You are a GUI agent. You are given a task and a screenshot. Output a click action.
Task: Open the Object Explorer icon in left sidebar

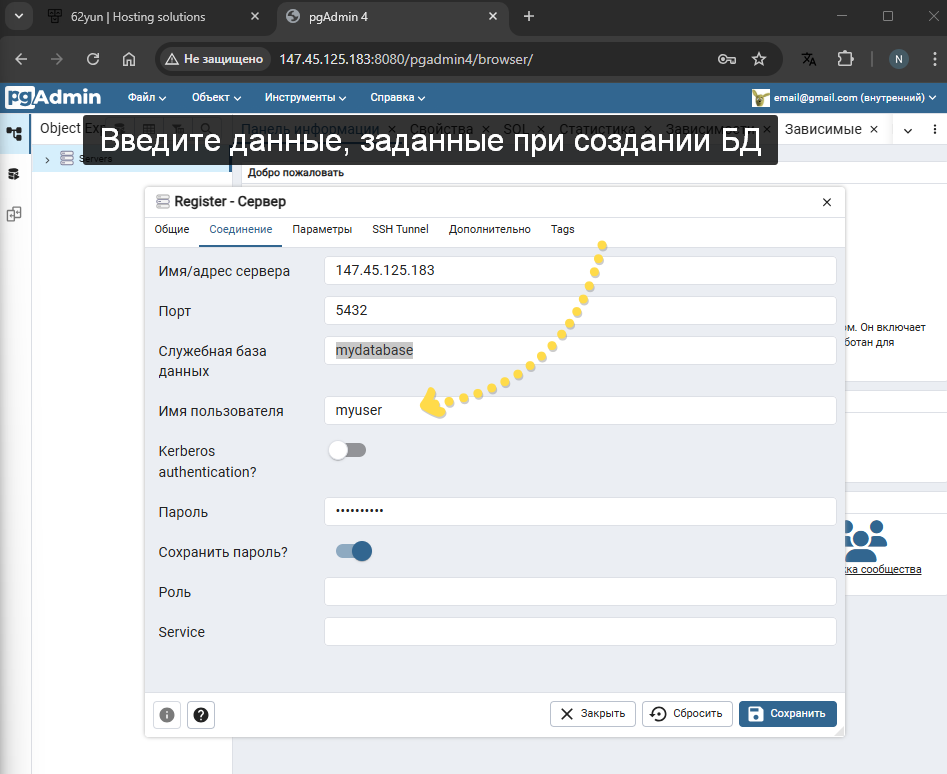14,132
